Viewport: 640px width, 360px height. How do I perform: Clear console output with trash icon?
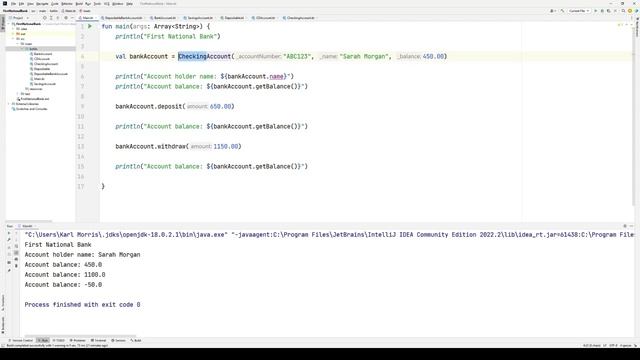tap(16, 266)
